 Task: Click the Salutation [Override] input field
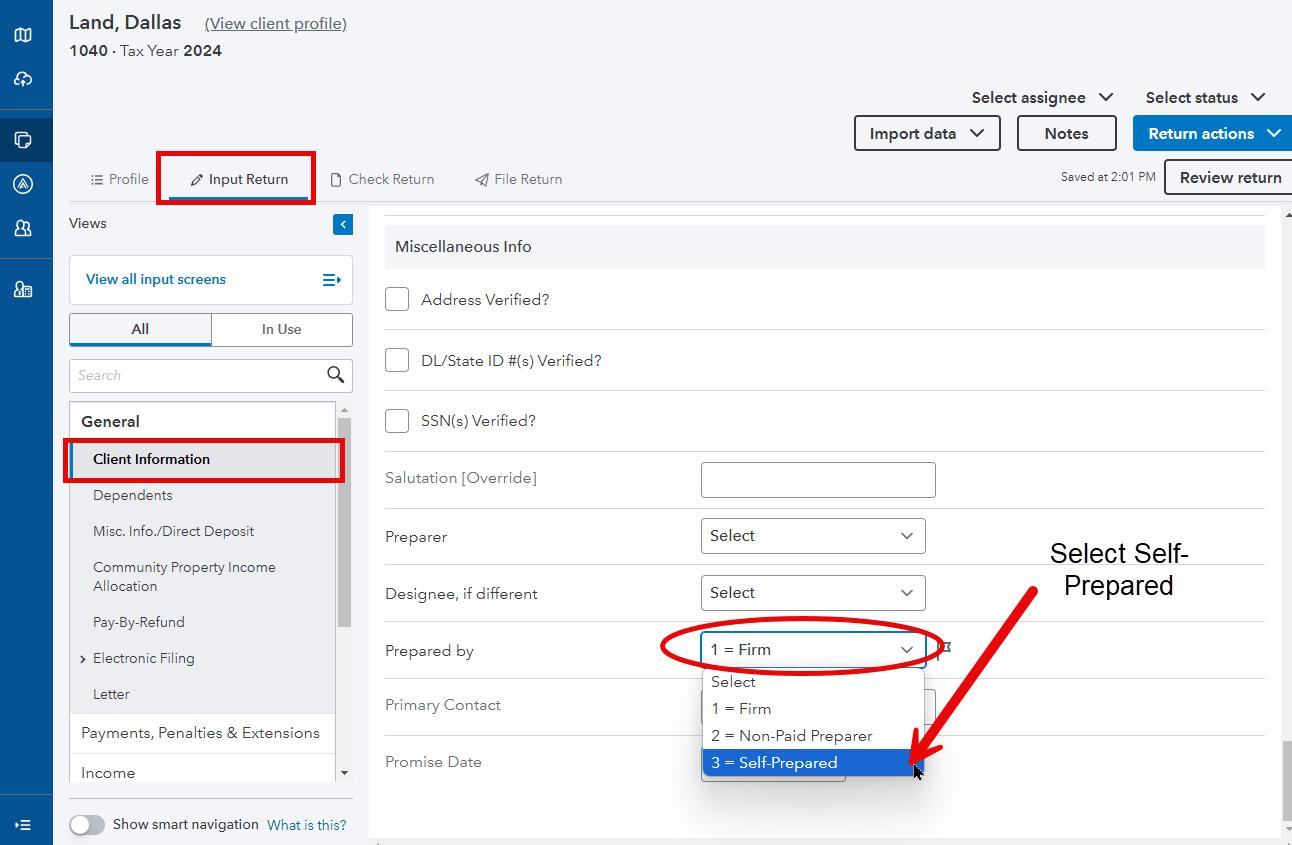[x=818, y=480]
